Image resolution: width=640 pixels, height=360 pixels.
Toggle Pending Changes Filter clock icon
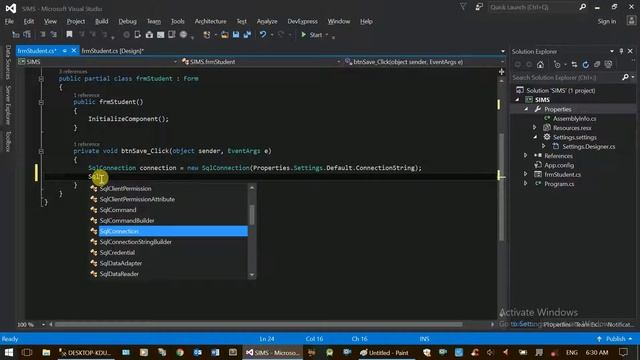pos(557,64)
